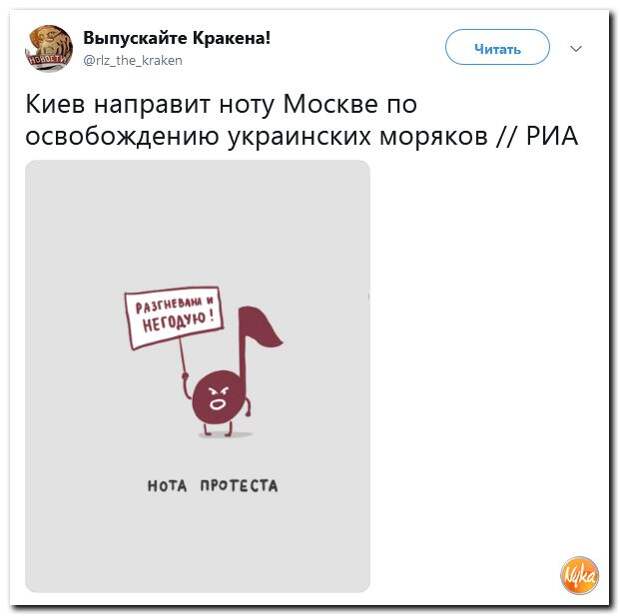
Task: Open the display name Выпускайте Кракена!
Action: pos(177,38)
